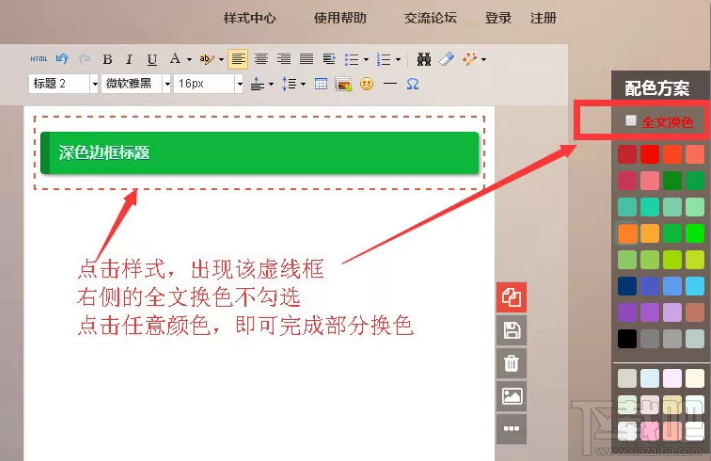Click the more options ellipsis button
711x461 pixels.
coord(511,429)
